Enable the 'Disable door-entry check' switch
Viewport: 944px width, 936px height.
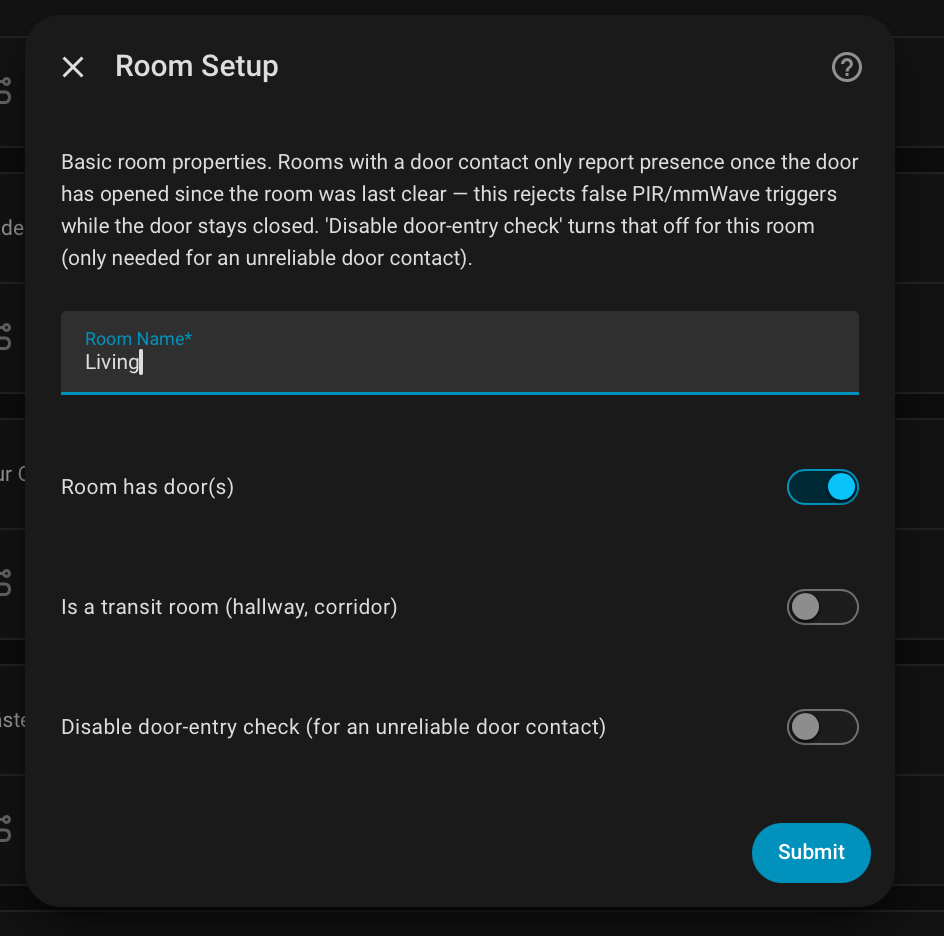(822, 727)
